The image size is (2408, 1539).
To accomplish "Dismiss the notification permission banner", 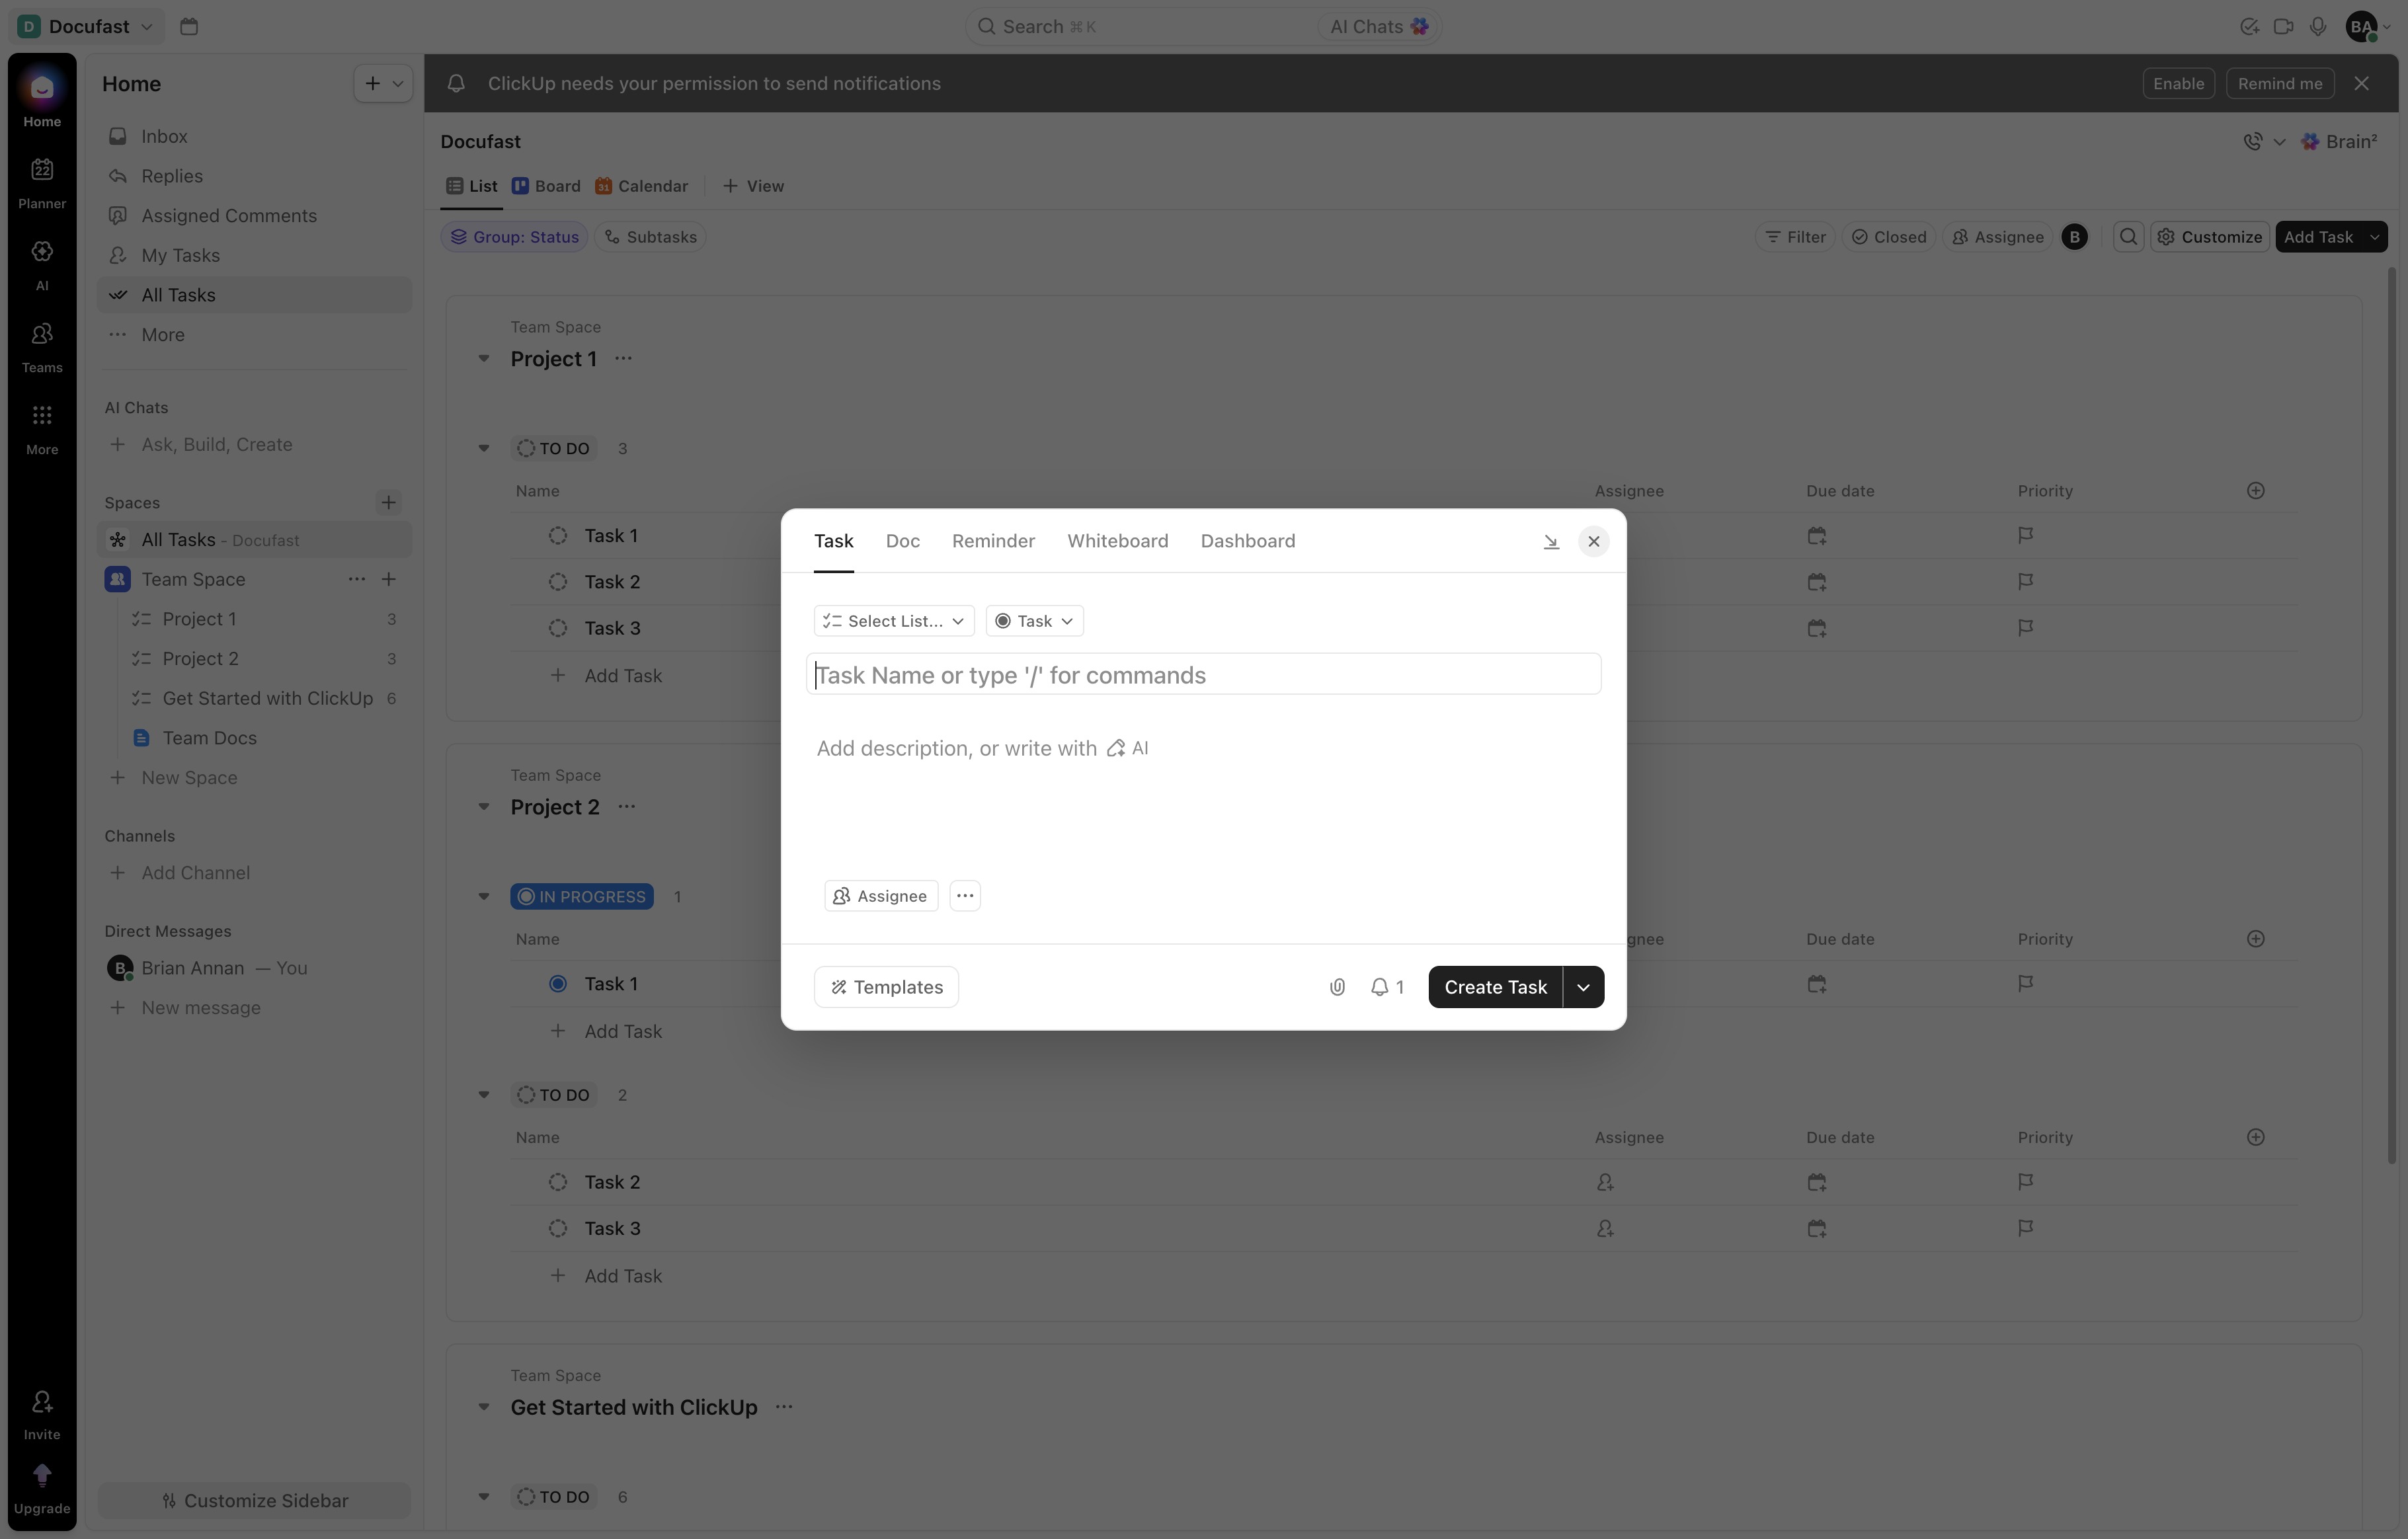I will click(2361, 83).
